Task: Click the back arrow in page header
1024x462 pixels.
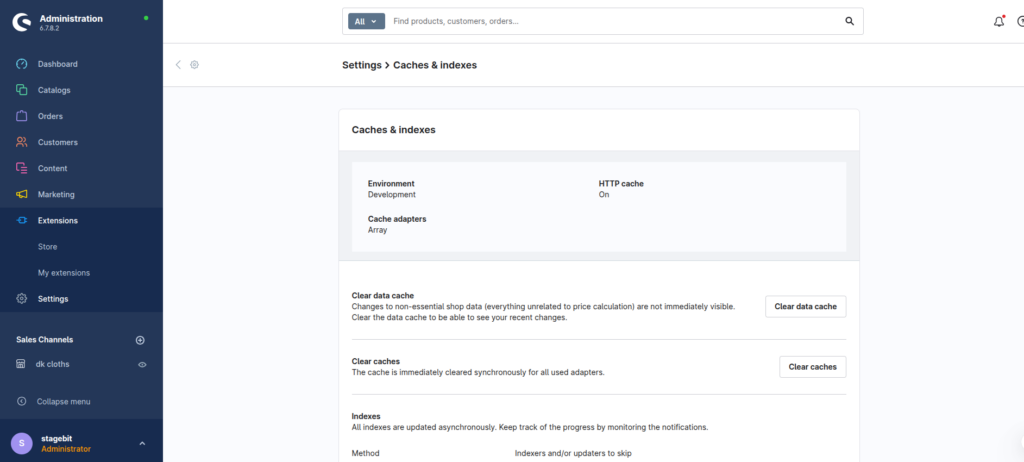Action: [x=178, y=65]
